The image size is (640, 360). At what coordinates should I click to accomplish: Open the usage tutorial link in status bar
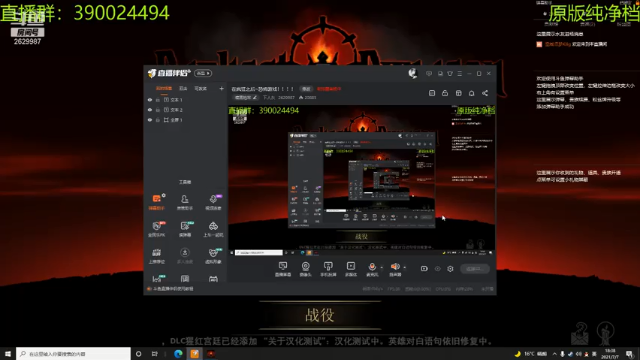(x=171, y=289)
